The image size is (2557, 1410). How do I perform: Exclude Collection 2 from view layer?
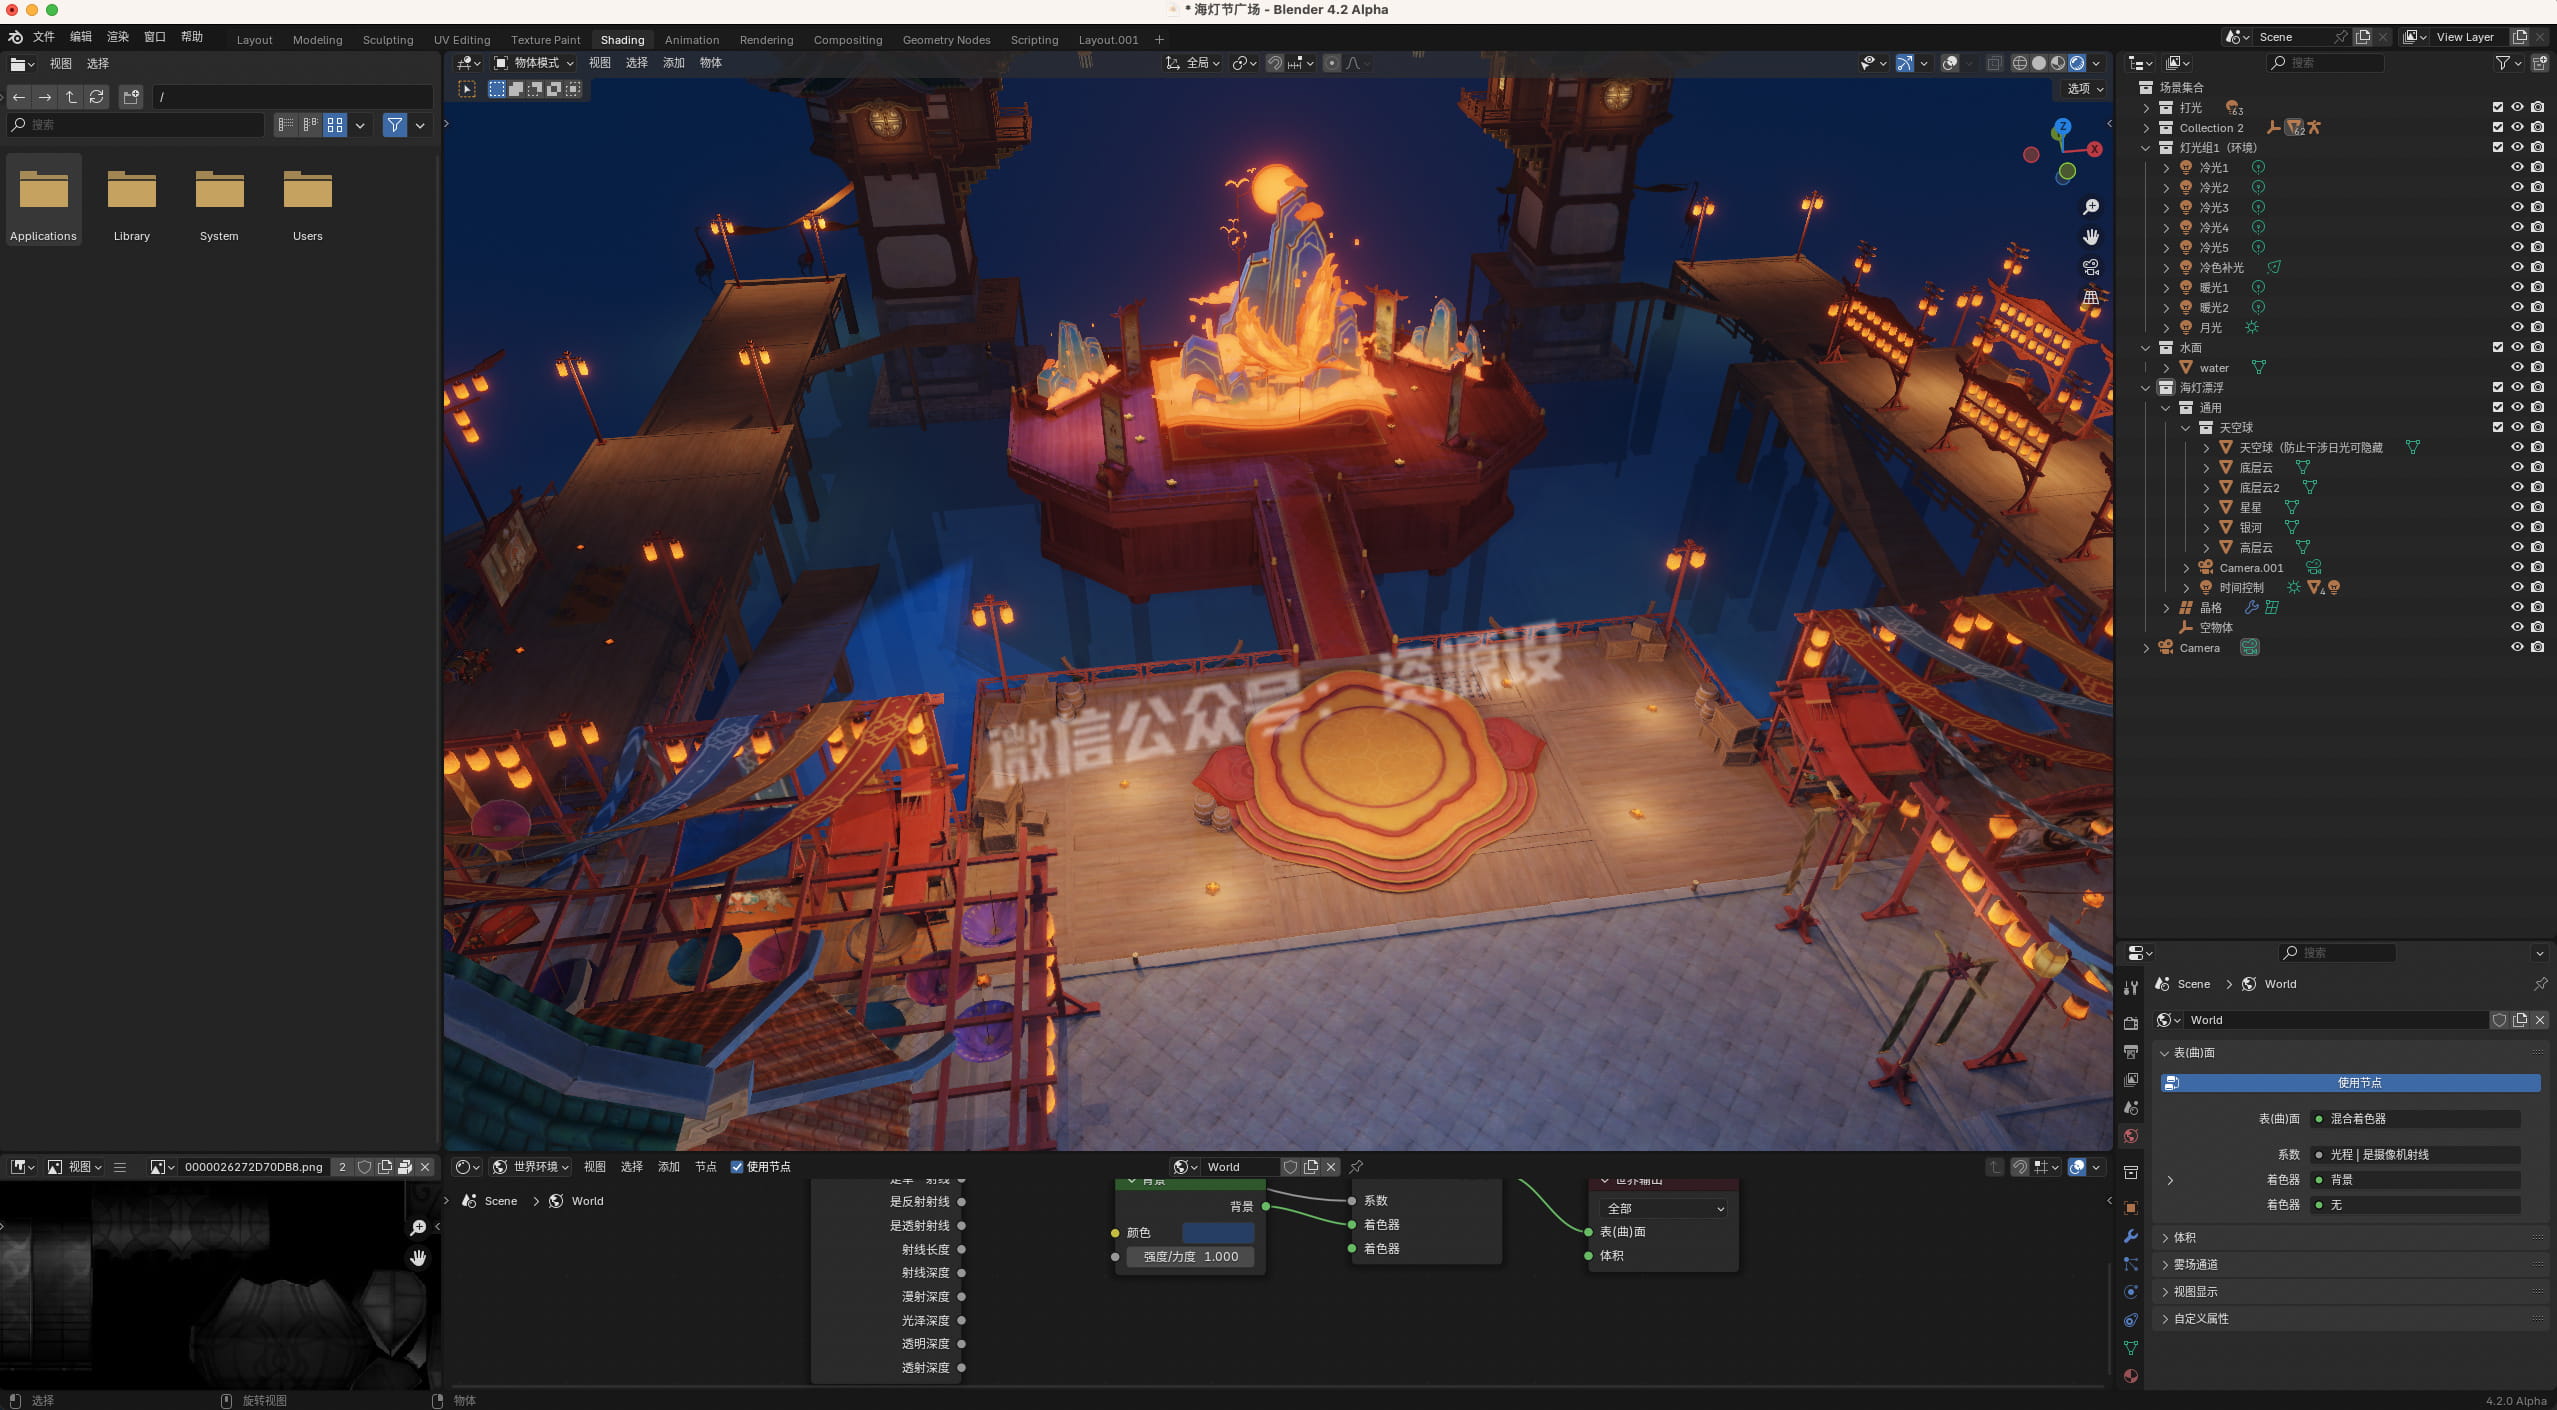click(2498, 127)
